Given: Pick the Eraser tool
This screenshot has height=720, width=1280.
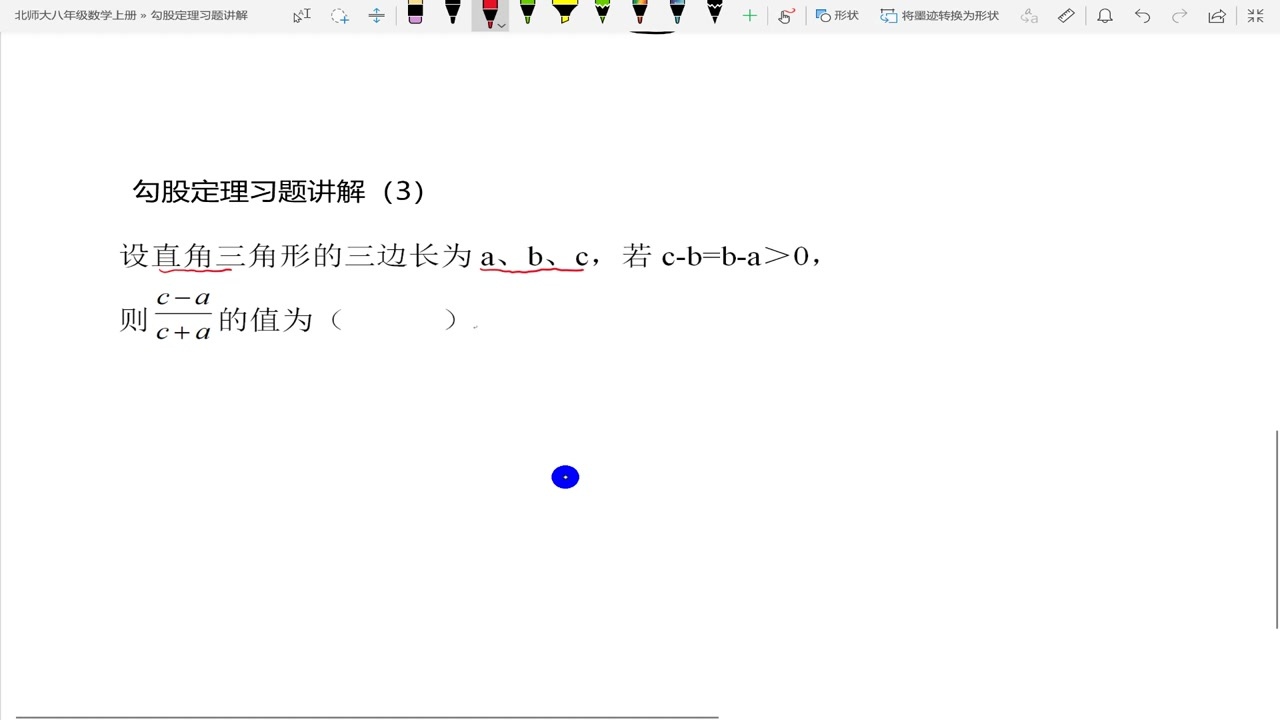Looking at the screenshot, I should [415, 14].
